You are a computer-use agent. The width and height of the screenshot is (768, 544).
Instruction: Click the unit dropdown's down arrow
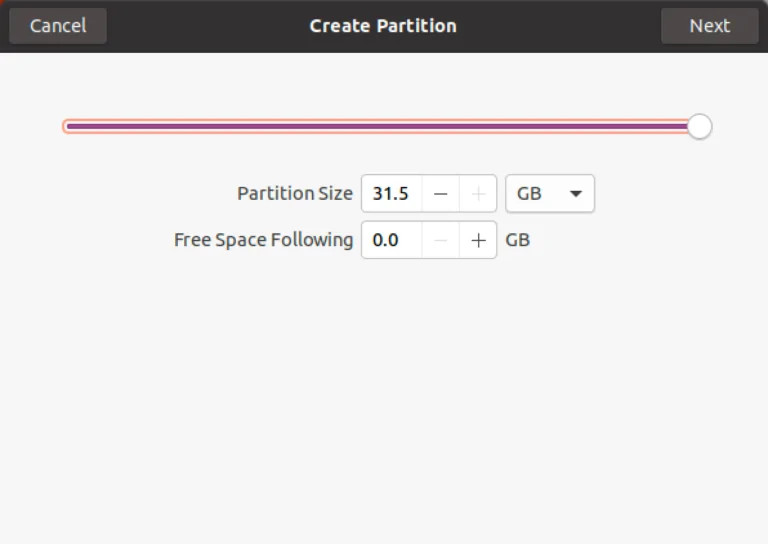click(x=576, y=194)
